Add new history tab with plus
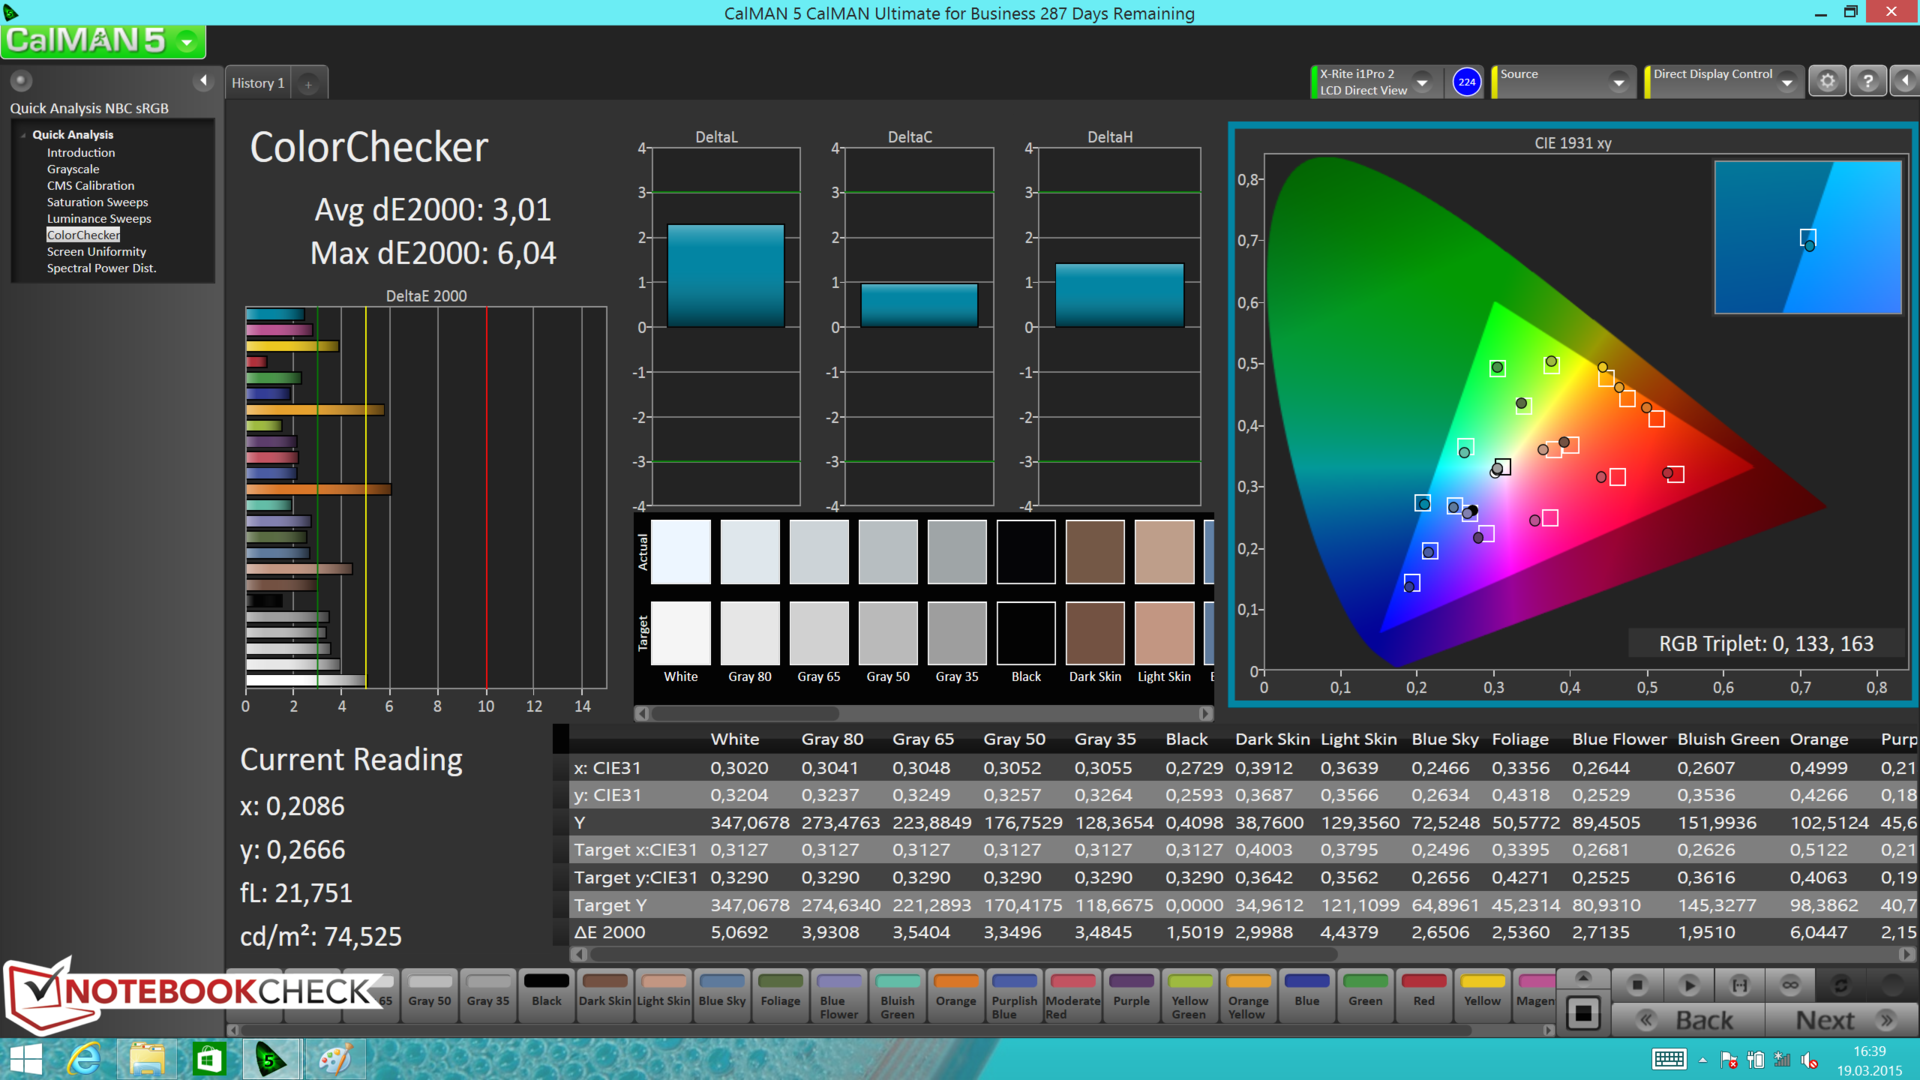The image size is (1920, 1080). coord(309,84)
